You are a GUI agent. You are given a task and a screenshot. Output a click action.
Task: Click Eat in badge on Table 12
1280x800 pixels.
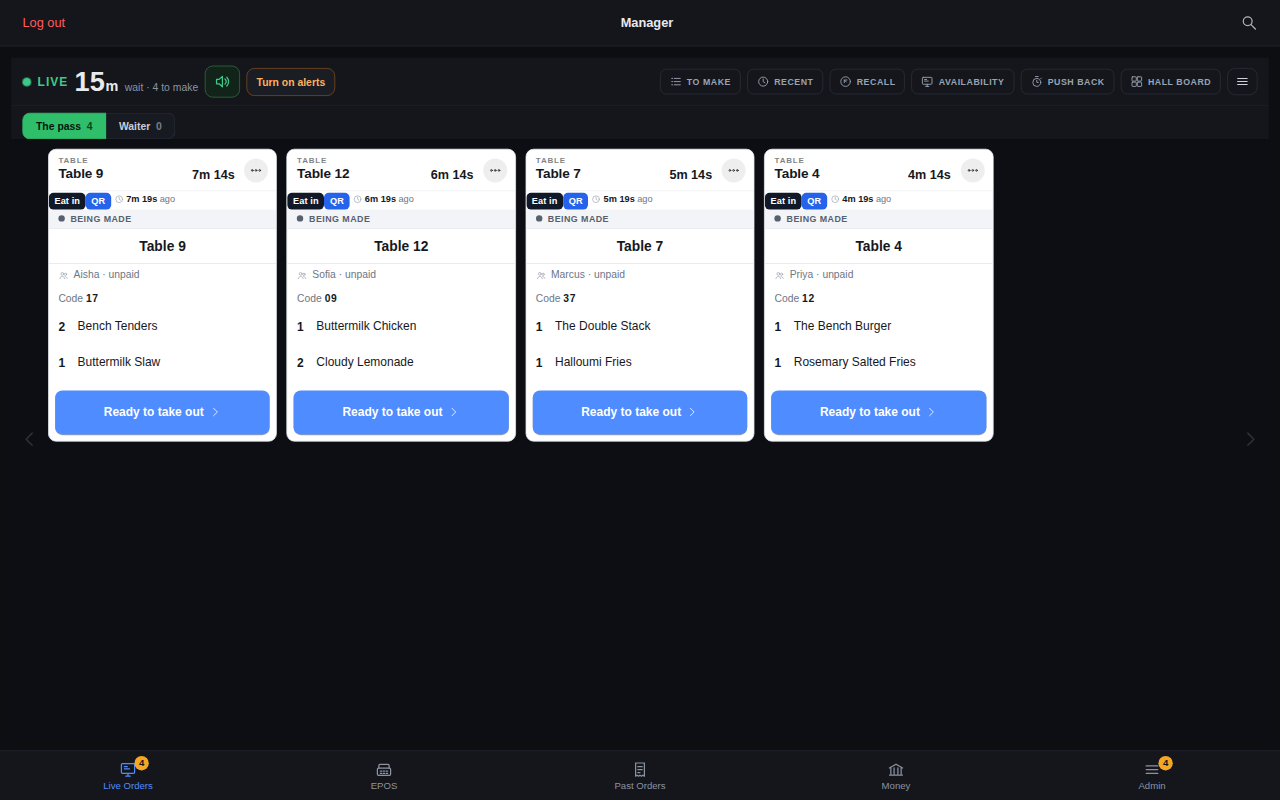(306, 201)
